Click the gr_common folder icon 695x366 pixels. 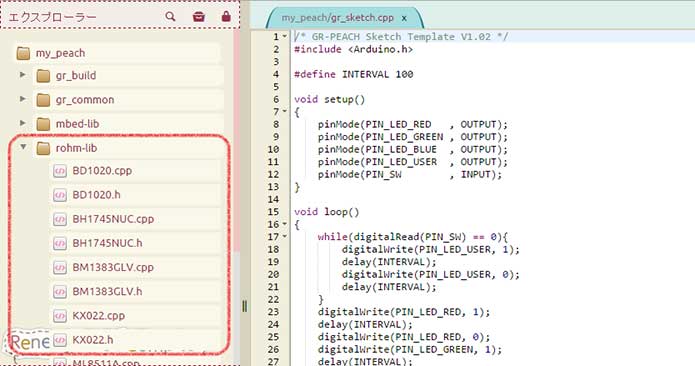tap(43, 100)
